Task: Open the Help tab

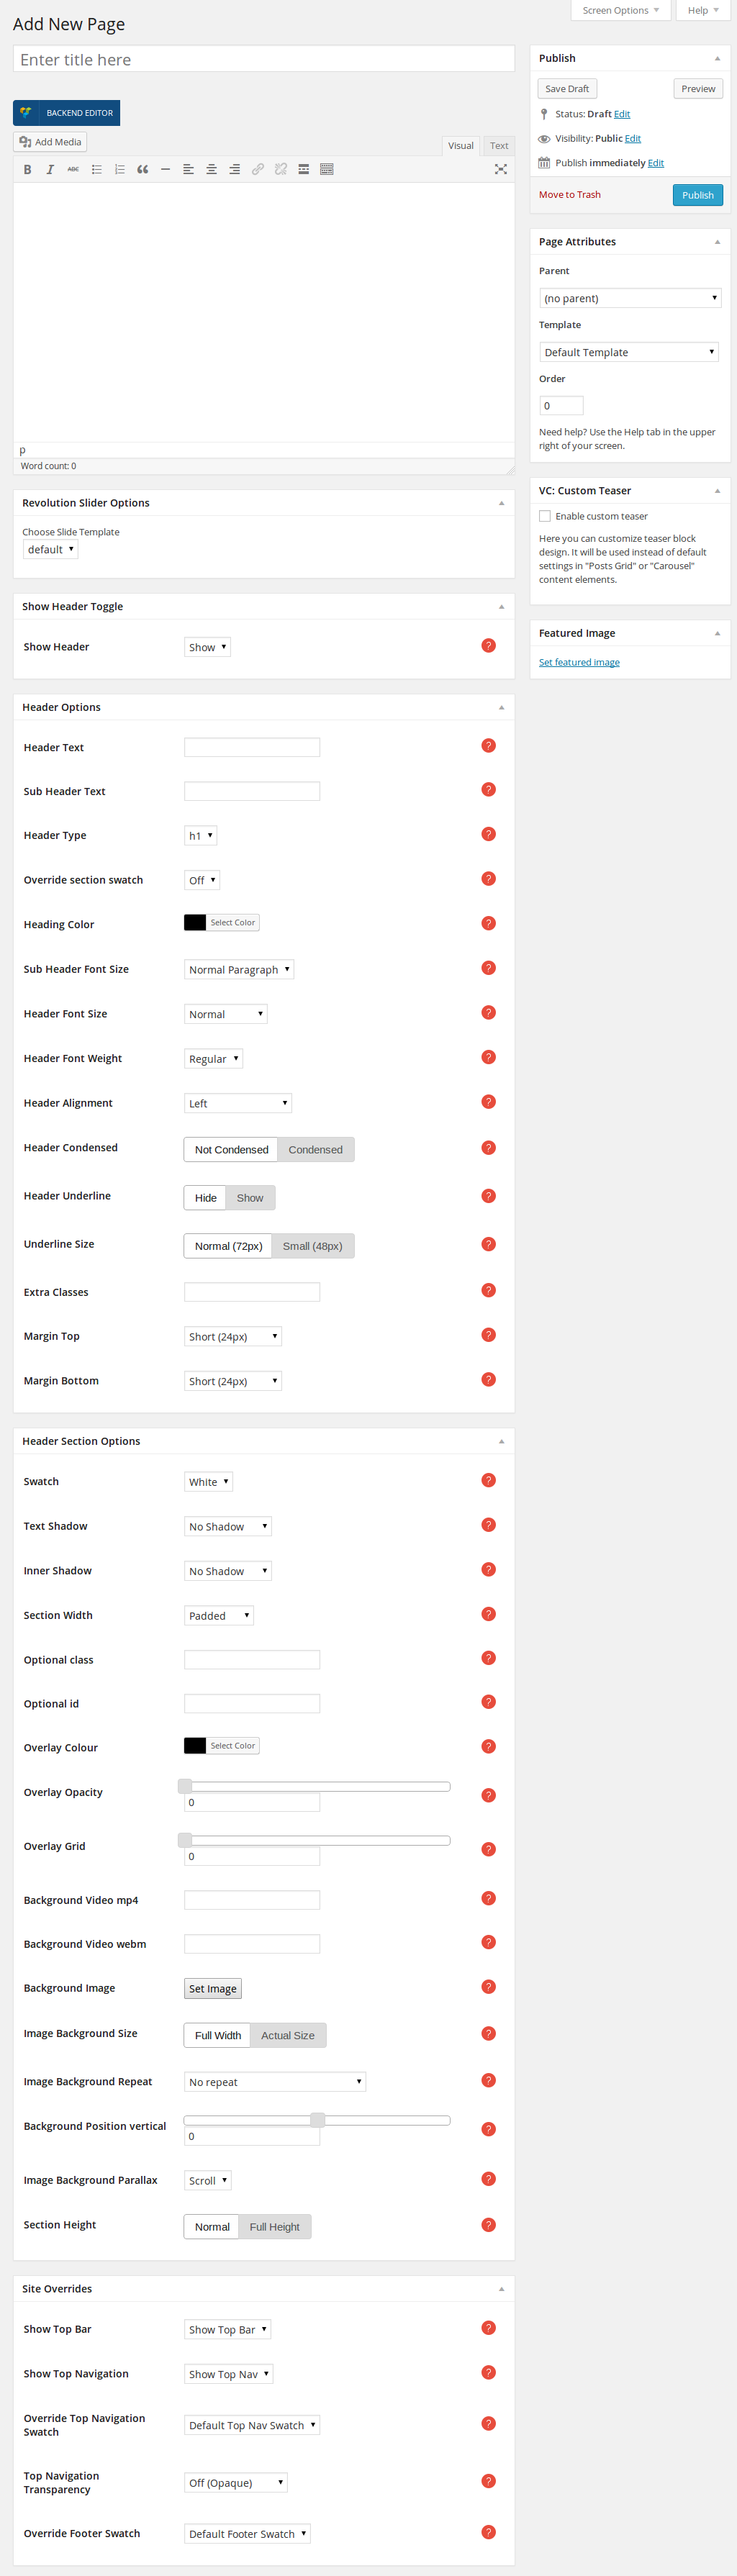Action: point(703,10)
